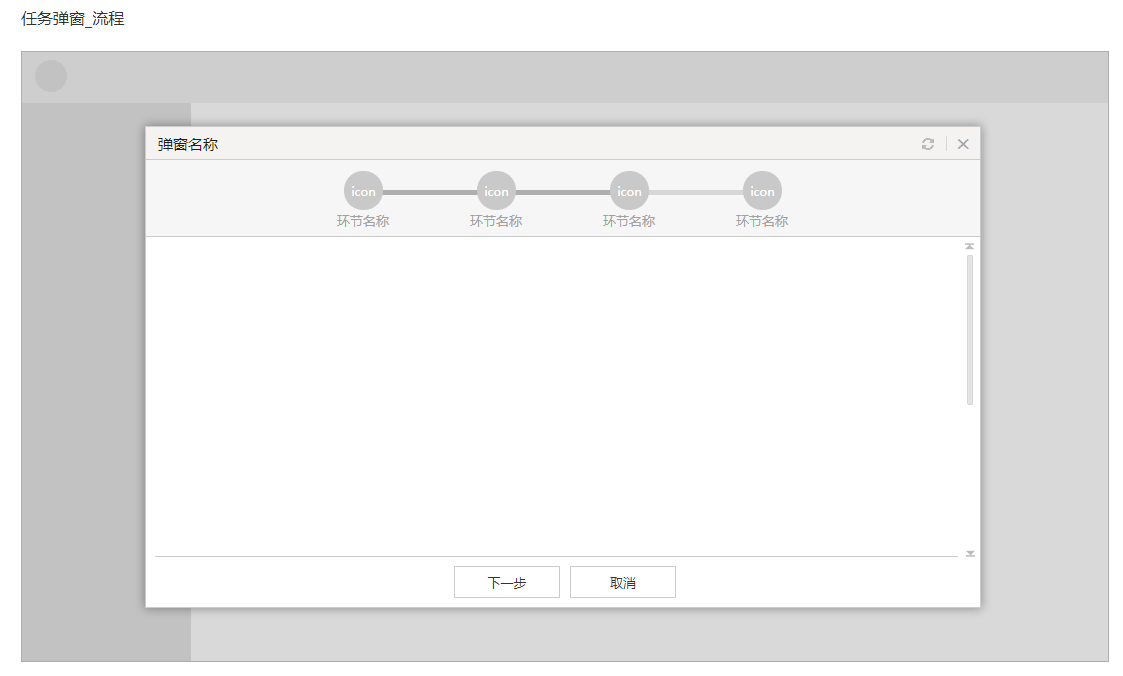Click the vertical scrollbar thumb in dialog
Viewport: 1123px width, 676px height.
970,330
